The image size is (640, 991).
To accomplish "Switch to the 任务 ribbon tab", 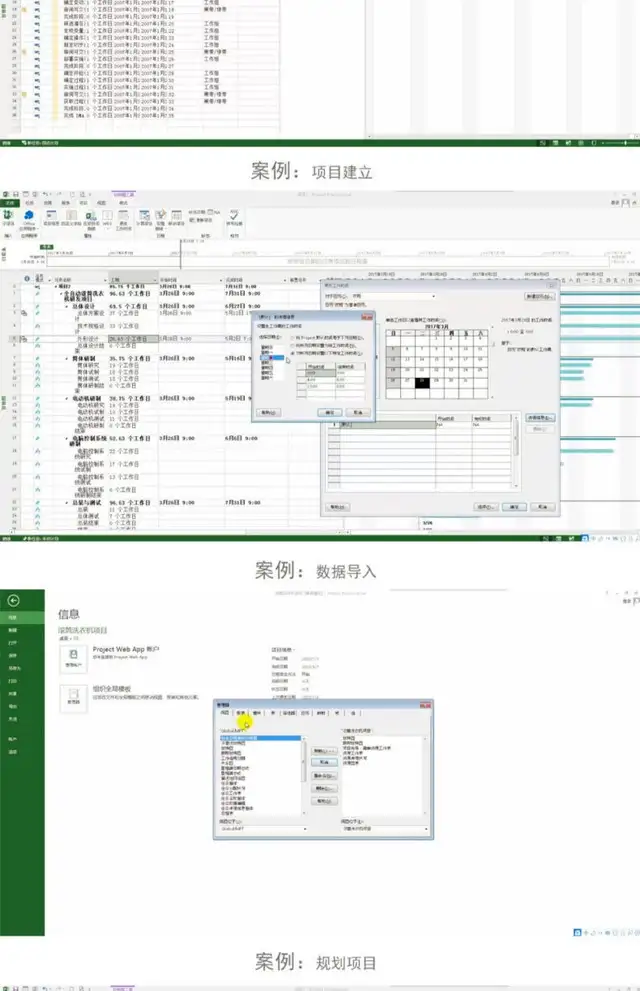I will click(x=30, y=203).
